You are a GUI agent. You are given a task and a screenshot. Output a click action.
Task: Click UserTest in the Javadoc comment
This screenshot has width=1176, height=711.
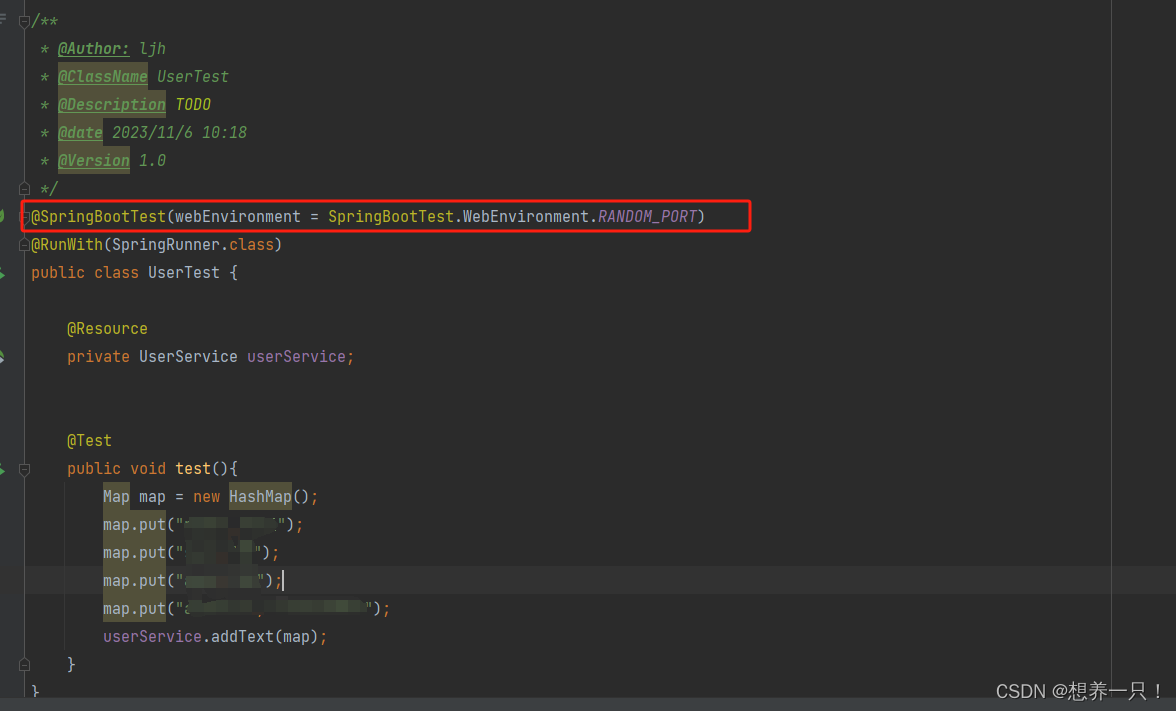(x=193, y=76)
